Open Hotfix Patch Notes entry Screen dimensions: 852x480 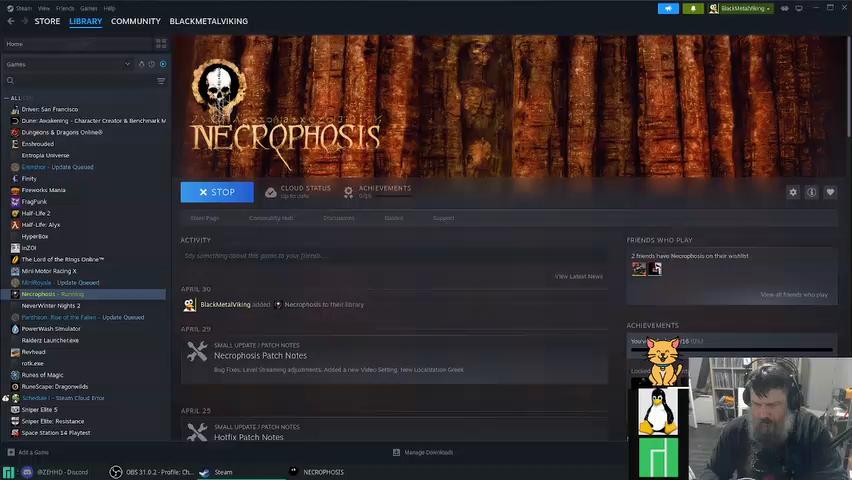[248, 437]
